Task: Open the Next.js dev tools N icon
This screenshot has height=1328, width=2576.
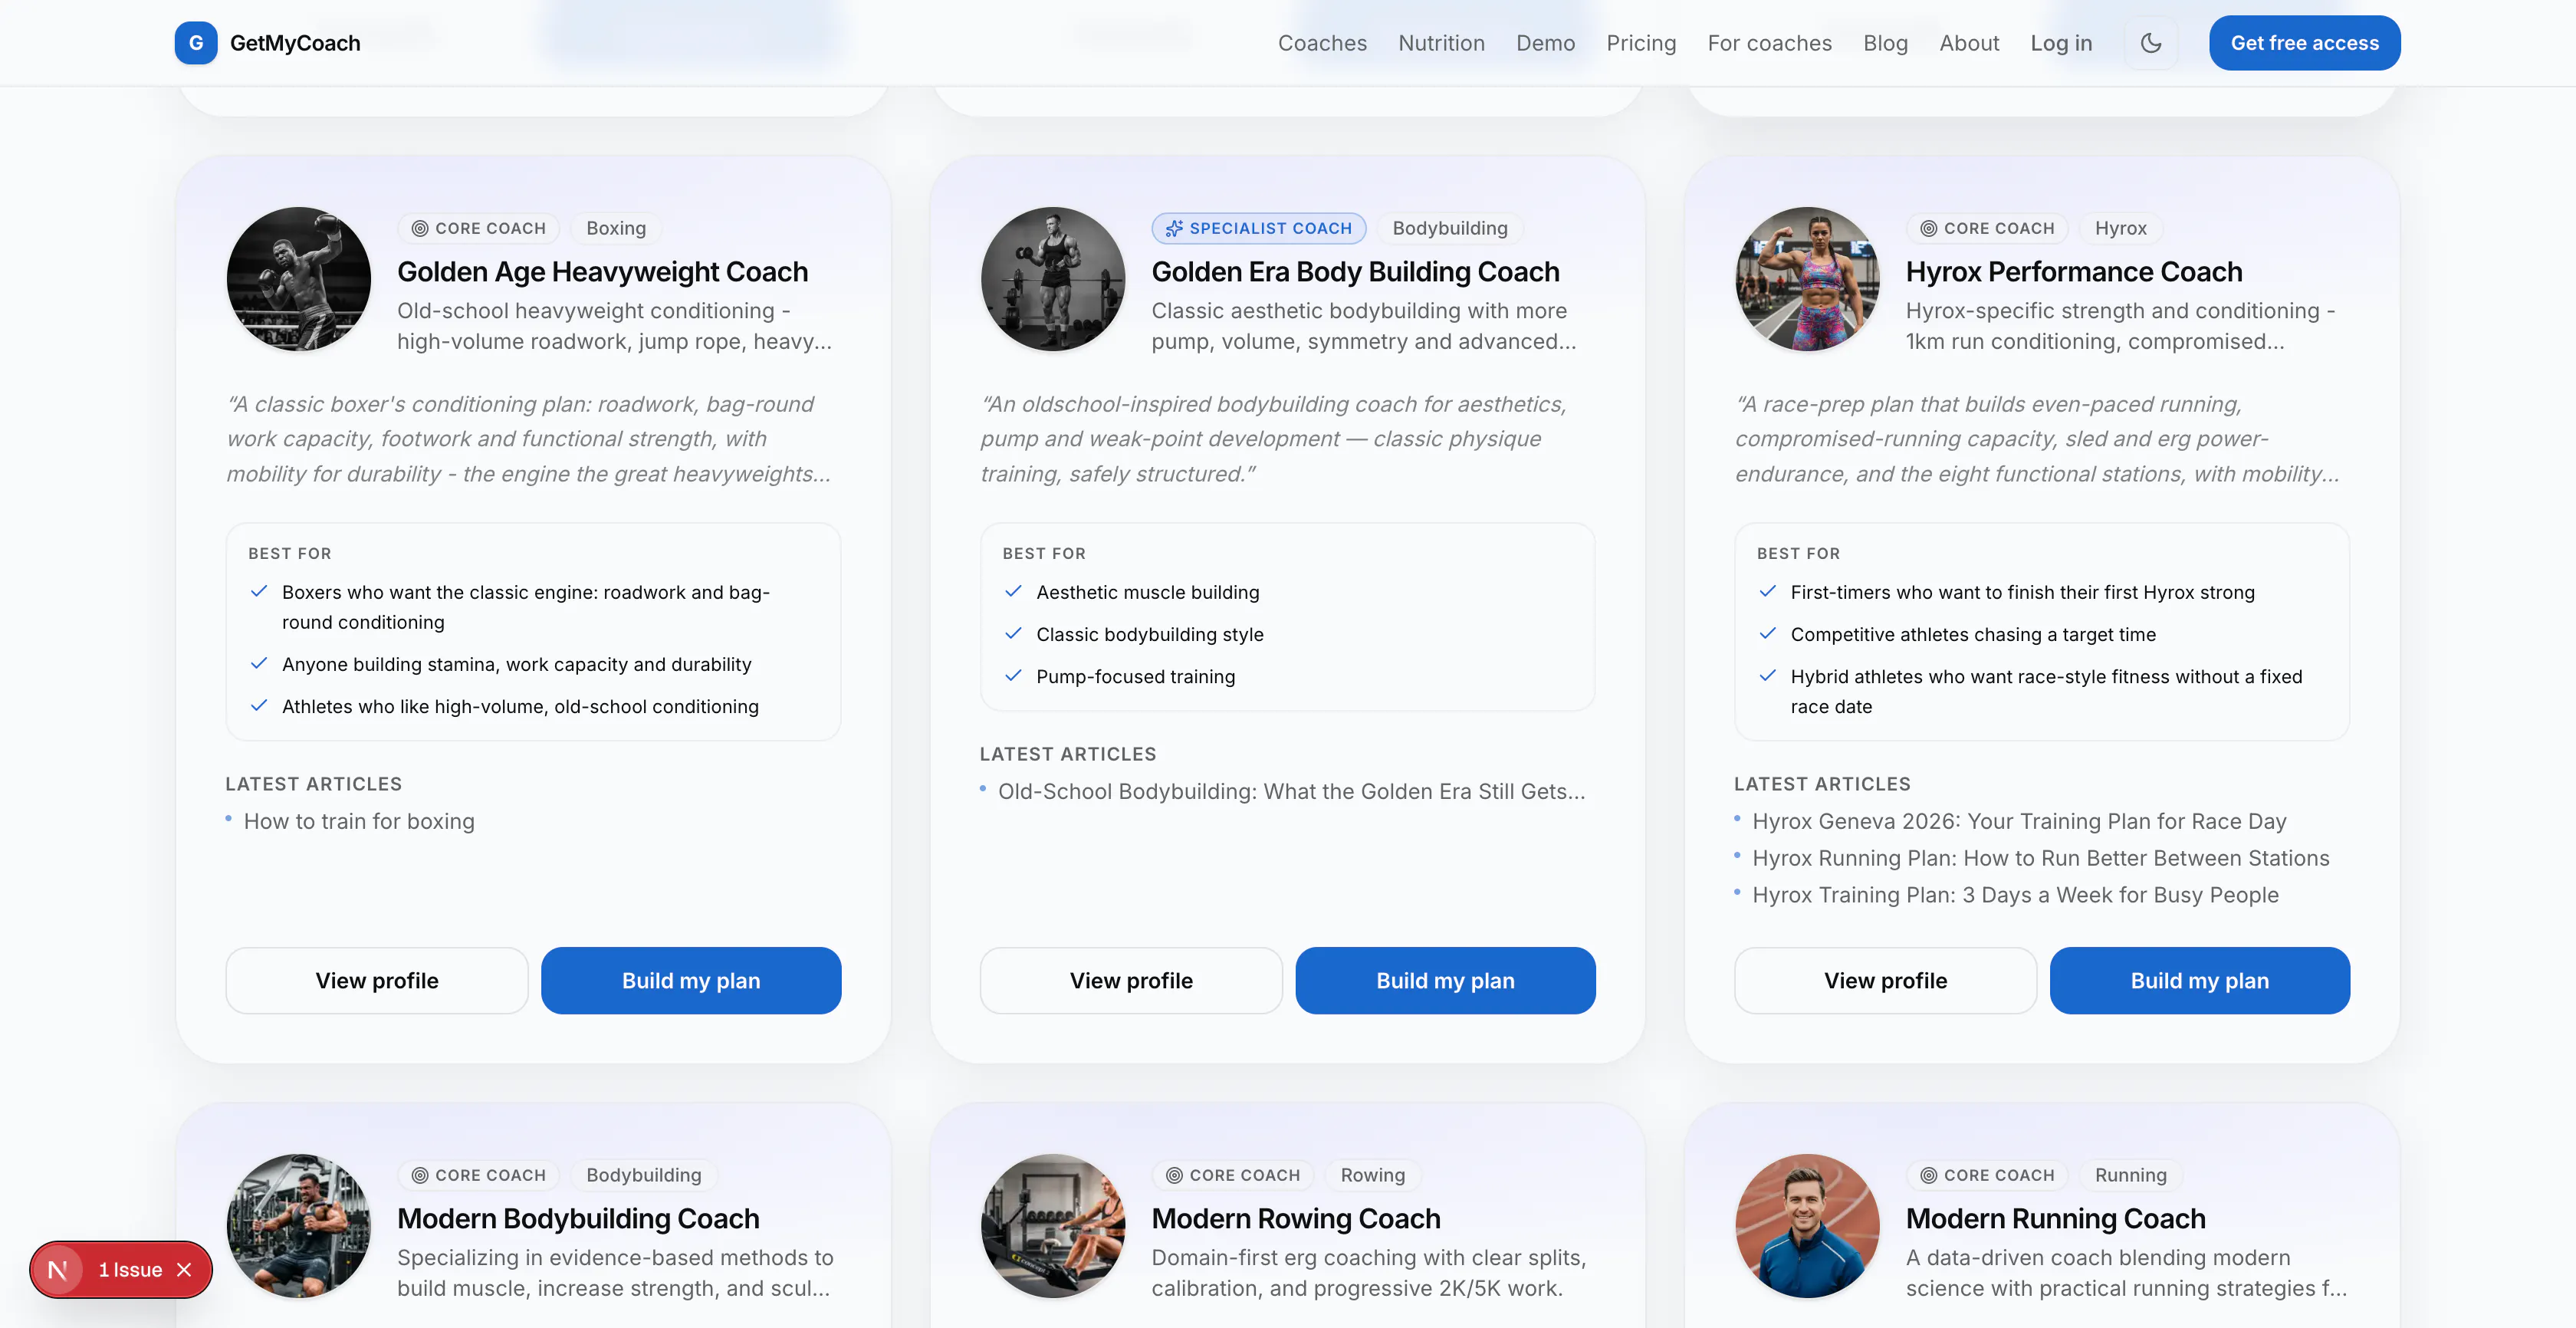Action: 58,1269
